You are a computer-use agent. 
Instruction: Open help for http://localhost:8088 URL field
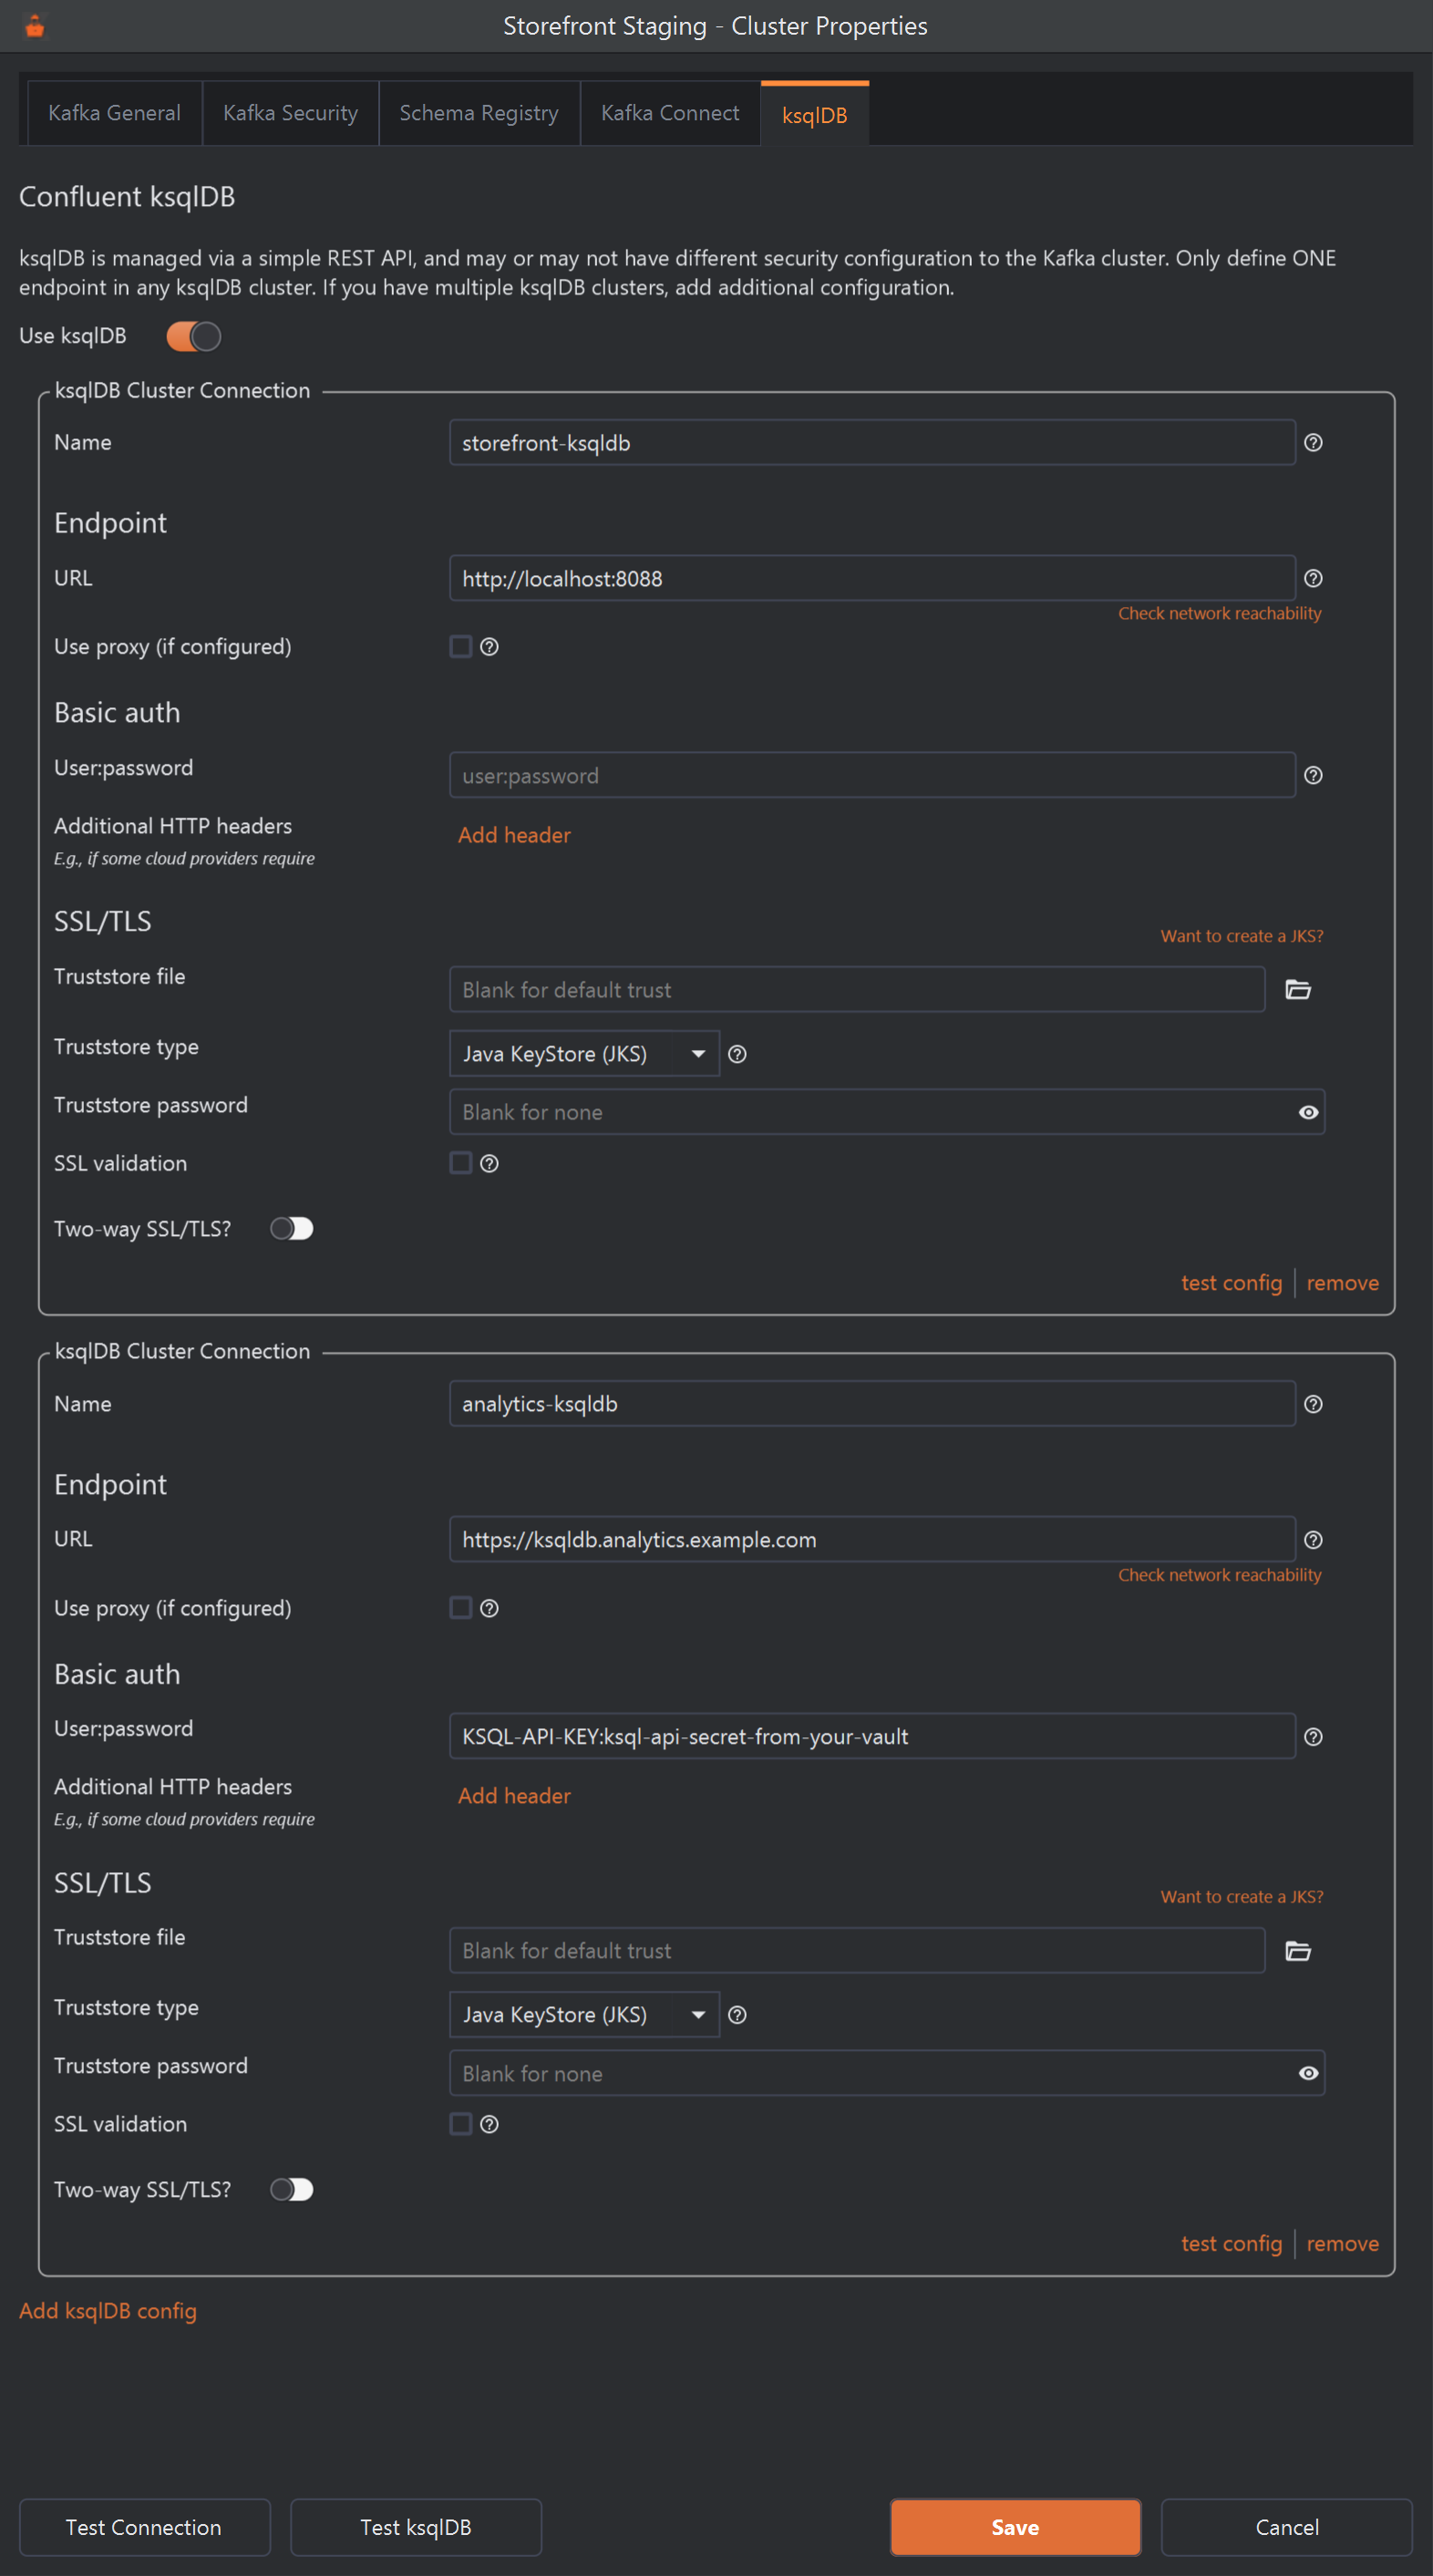pyautogui.click(x=1313, y=579)
